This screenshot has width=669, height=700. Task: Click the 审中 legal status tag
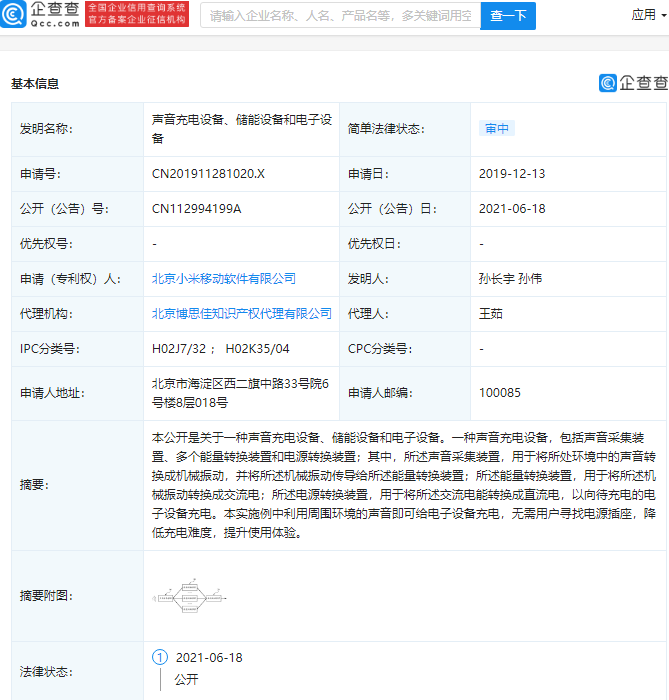(497, 129)
